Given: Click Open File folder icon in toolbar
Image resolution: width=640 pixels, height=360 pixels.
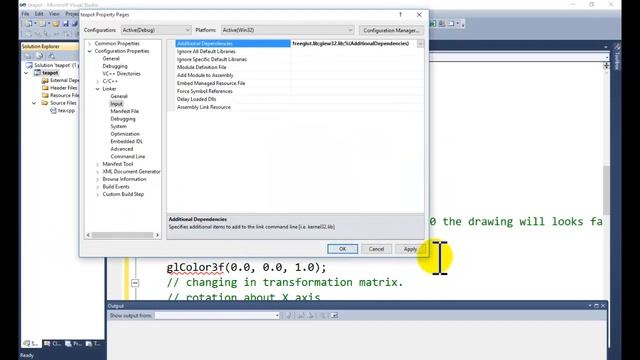Looking at the screenshot, I should point(56,24).
